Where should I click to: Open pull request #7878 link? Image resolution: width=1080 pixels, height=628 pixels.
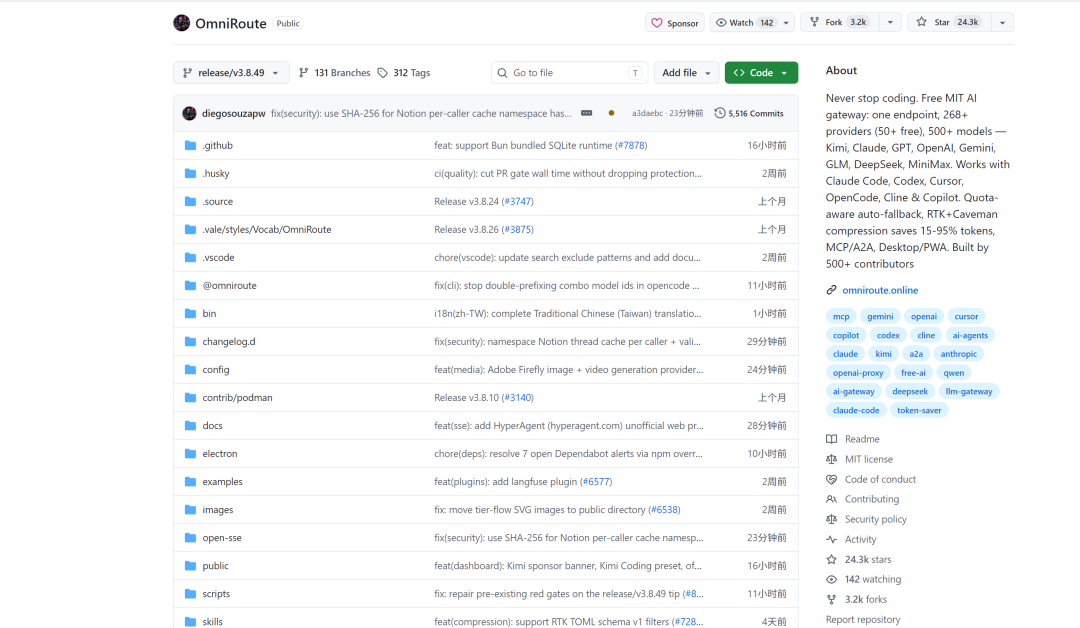(632, 145)
